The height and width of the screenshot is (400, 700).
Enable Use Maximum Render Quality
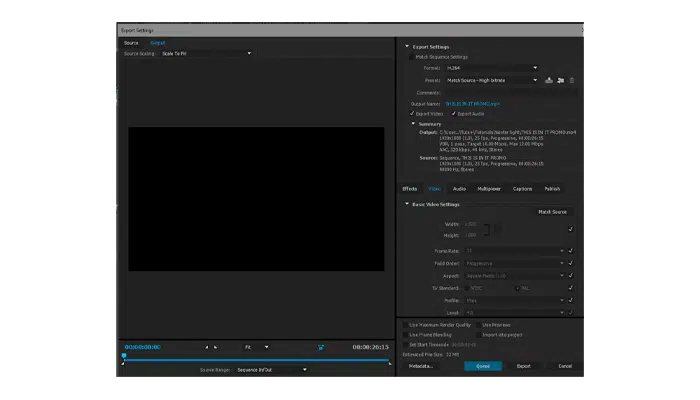point(405,325)
